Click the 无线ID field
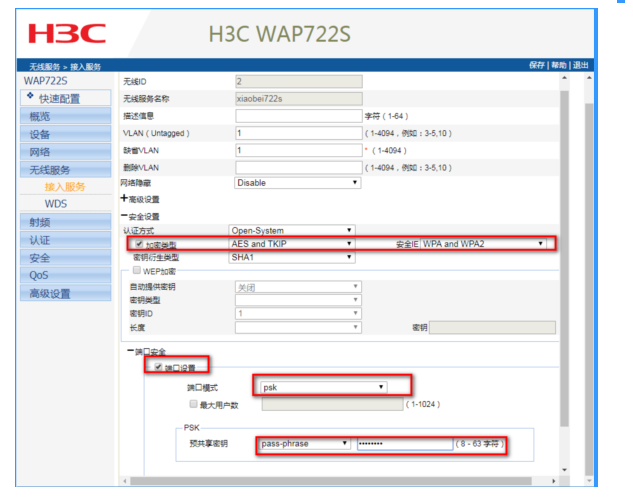 click(299, 82)
